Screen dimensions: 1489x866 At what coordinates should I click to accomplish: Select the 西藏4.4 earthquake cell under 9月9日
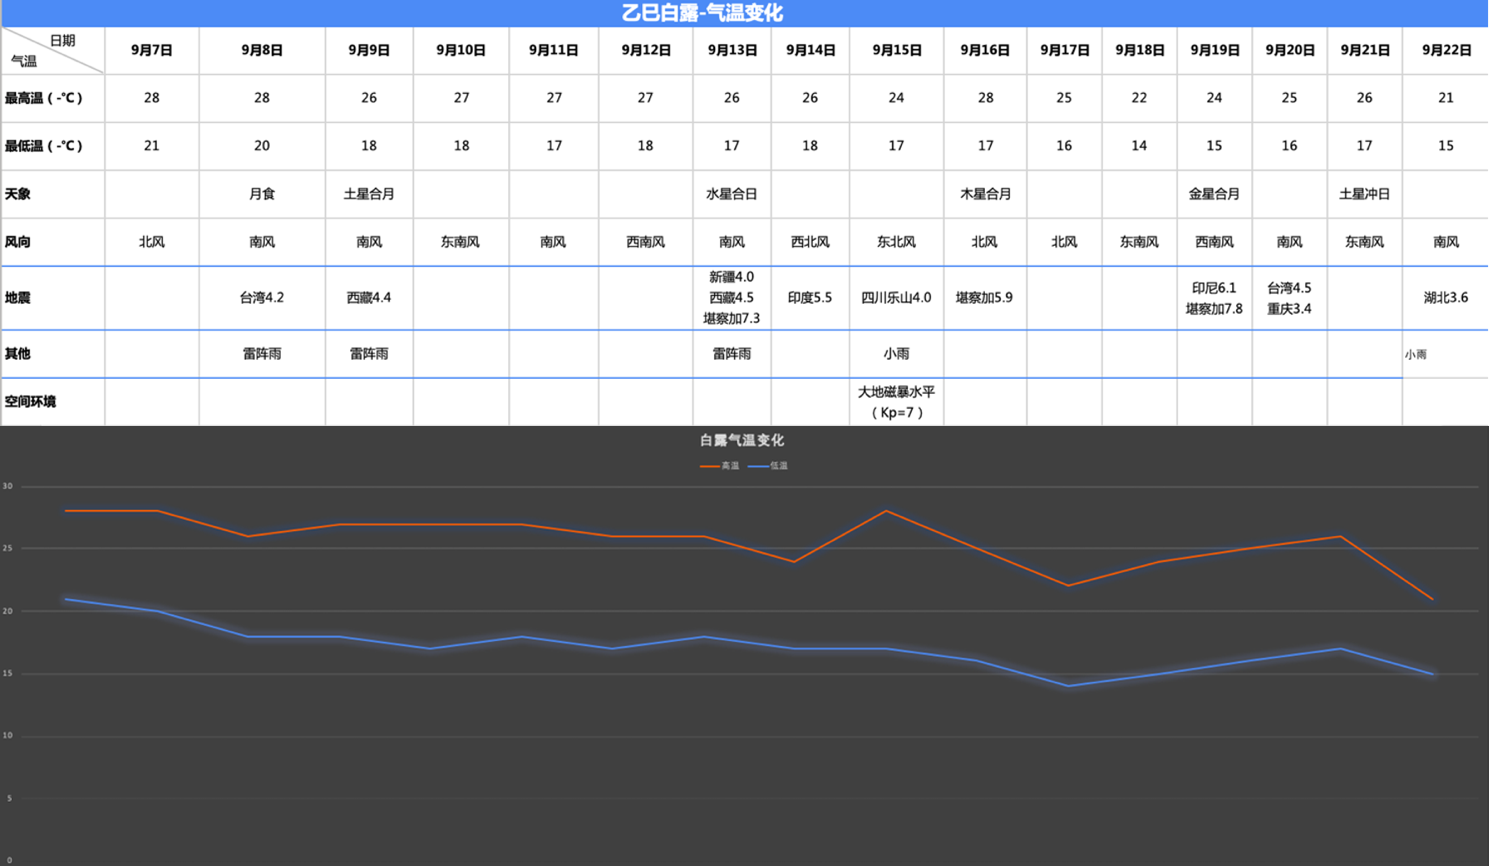tap(369, 298)
